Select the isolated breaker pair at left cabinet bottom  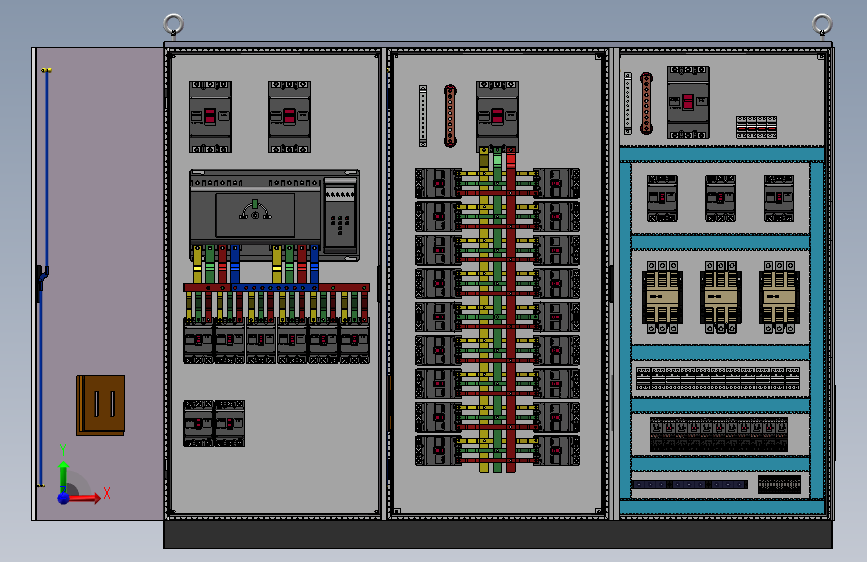coord(214,424)
